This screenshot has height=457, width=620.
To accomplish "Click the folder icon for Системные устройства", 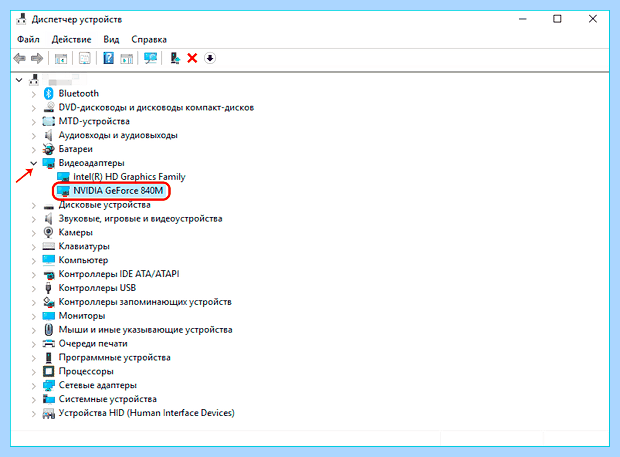I will [49, 399].
